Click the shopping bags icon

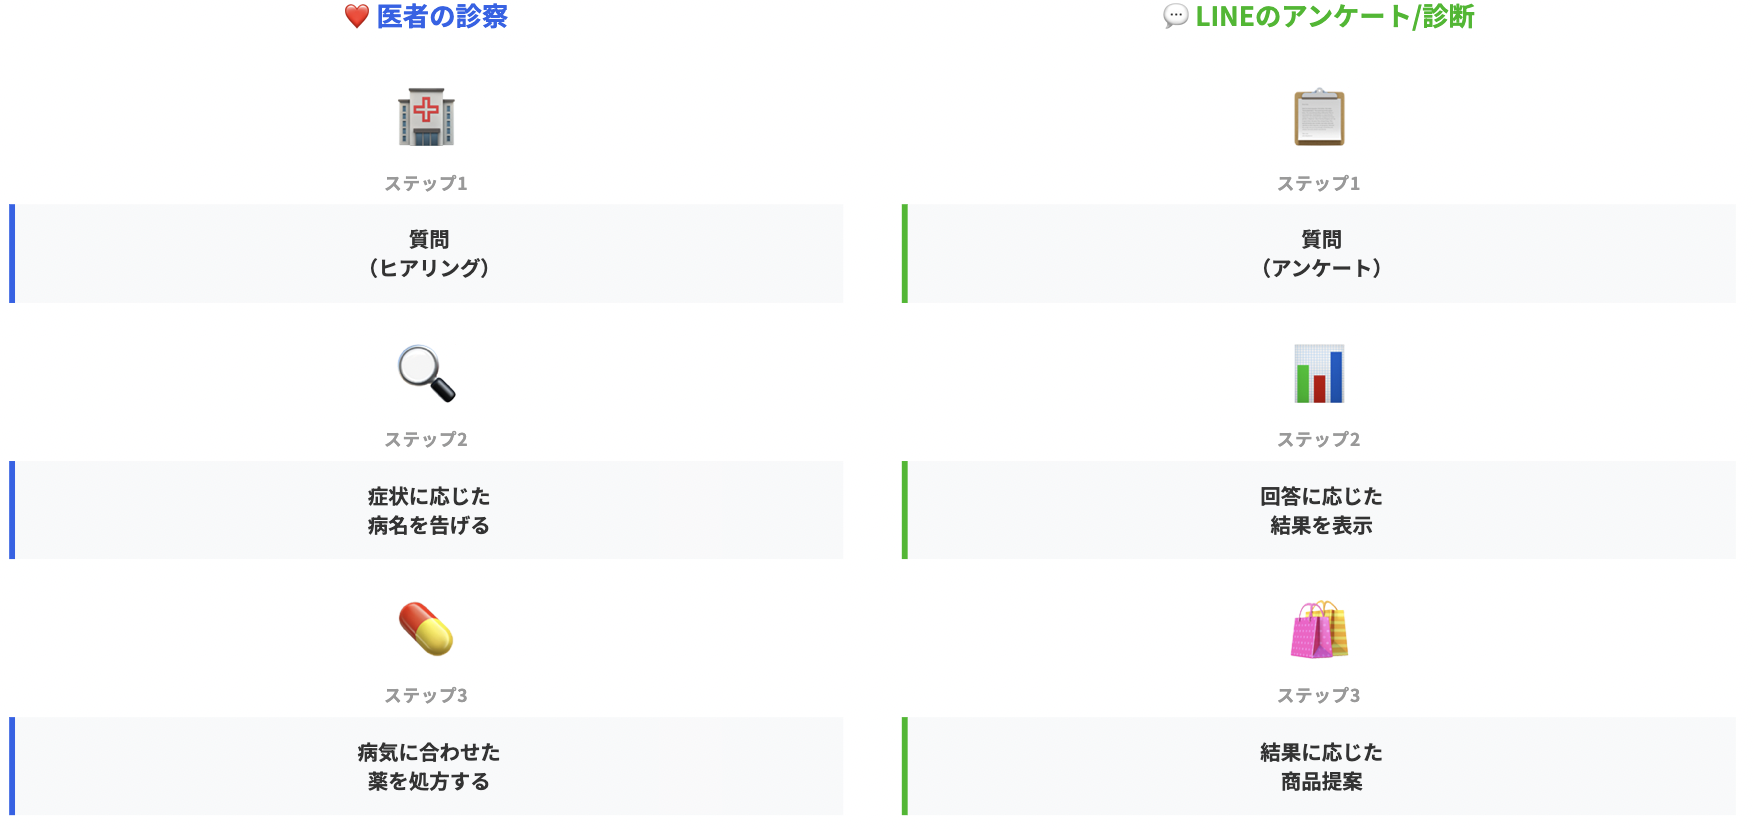coord(1319,629)
